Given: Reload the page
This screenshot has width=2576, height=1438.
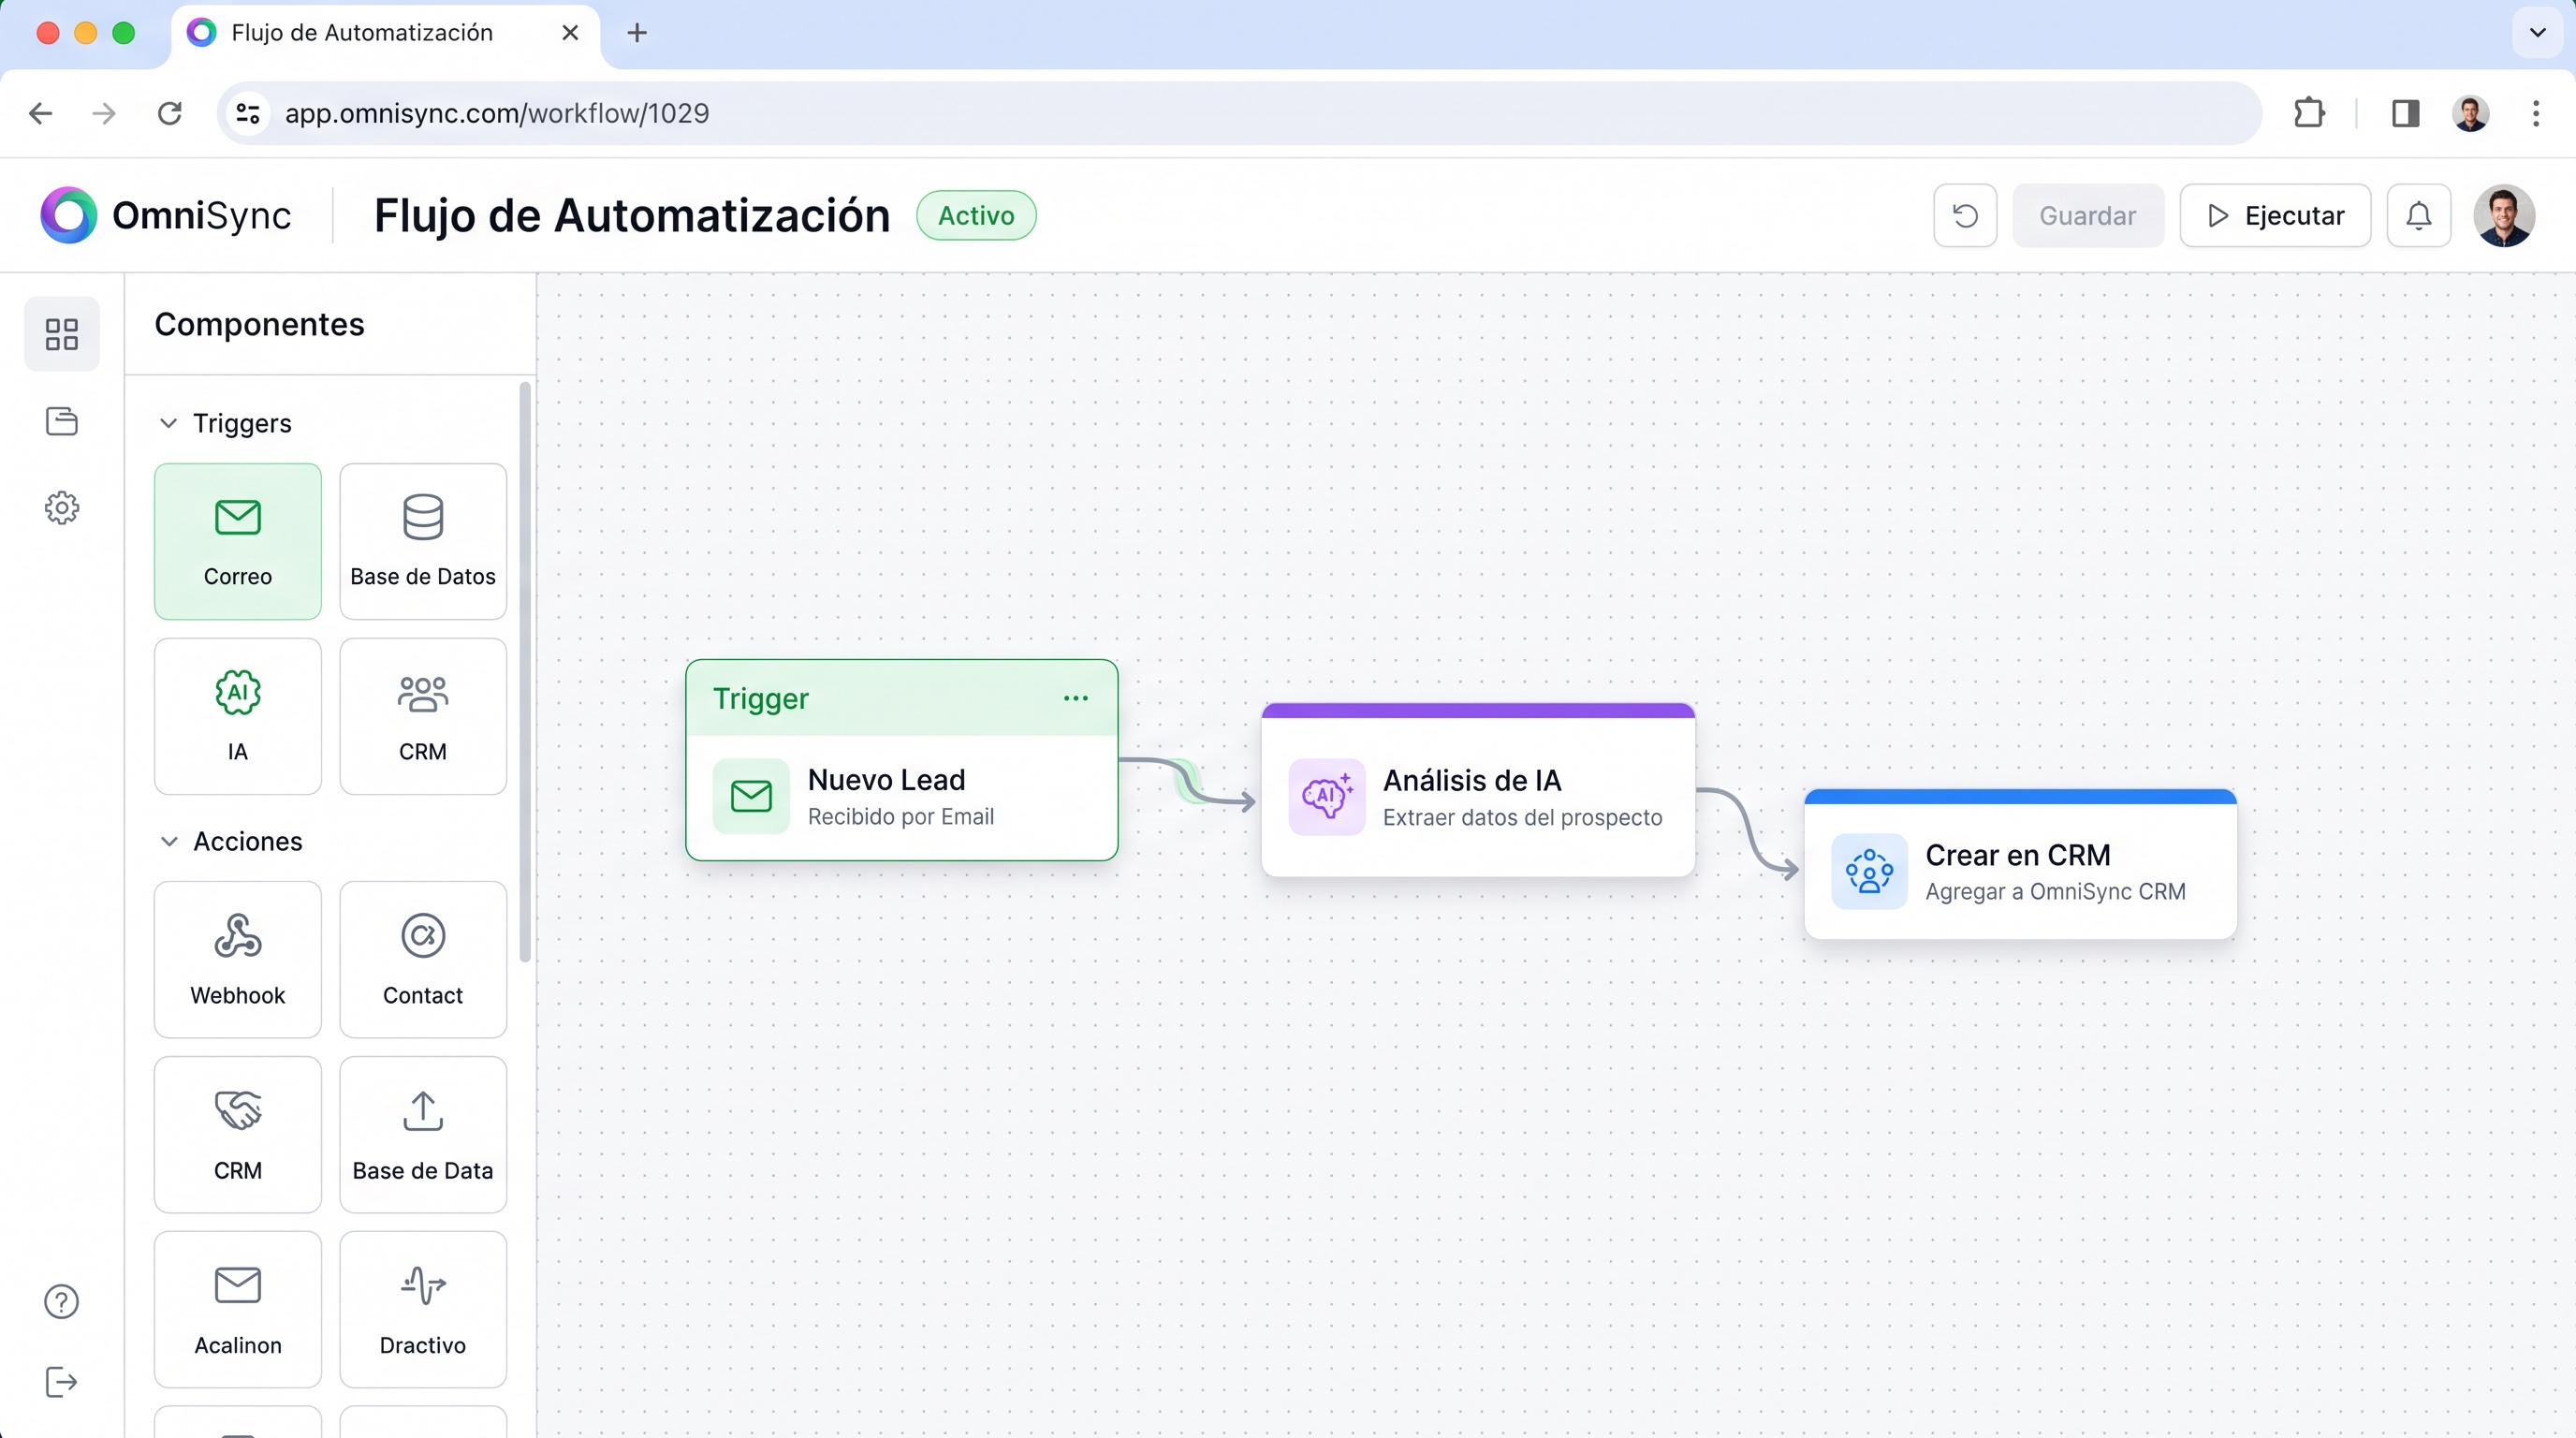Looking at the screenshot, I should [170, 113].
